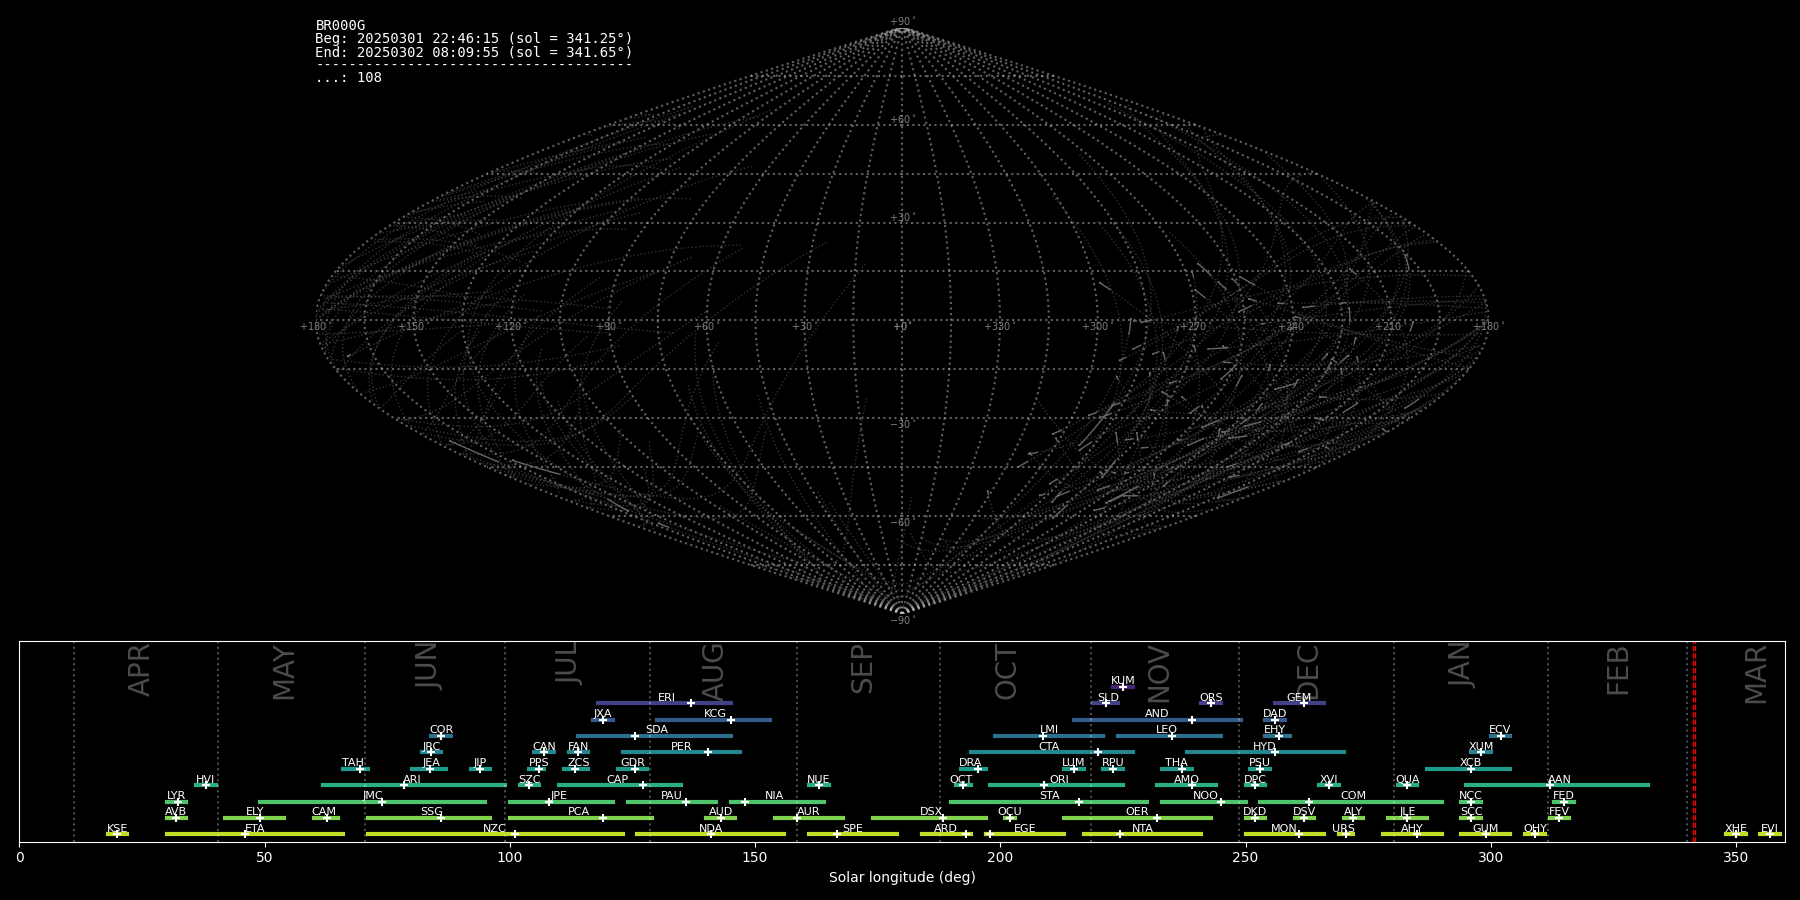The width and height of the screenshot is (1800, 900).
Task: Click the peak marker on the SPE bar
Action: [x=838, y=834]
